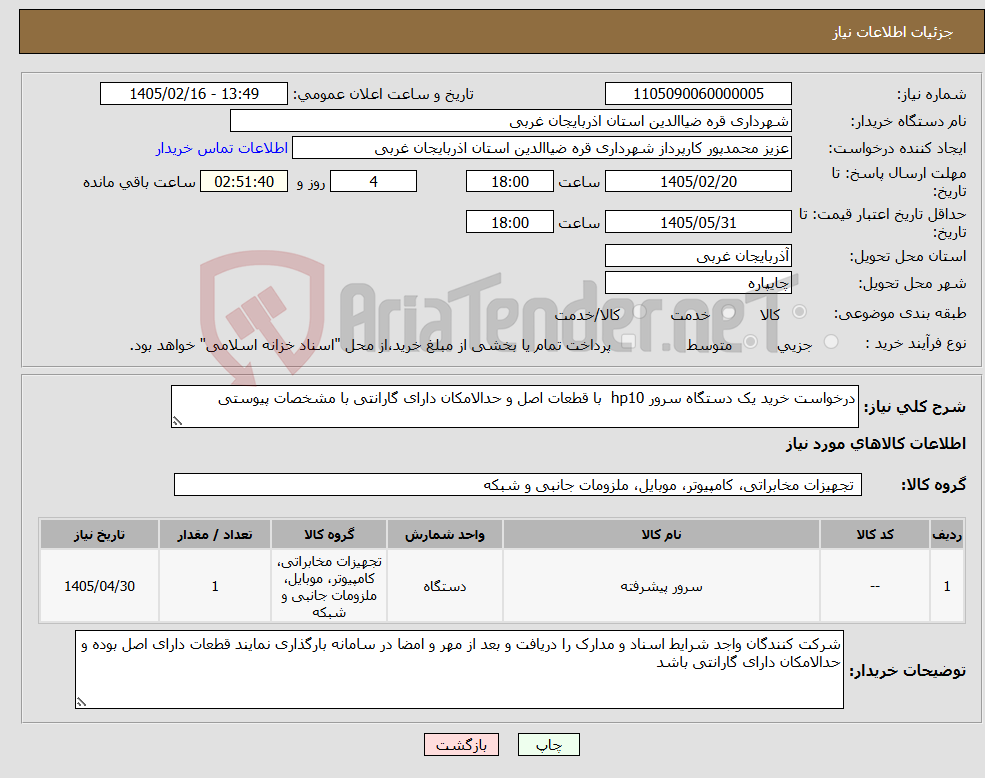Click the شرح کلی نیاز label

pyautogui.click(x=915, y=407)
